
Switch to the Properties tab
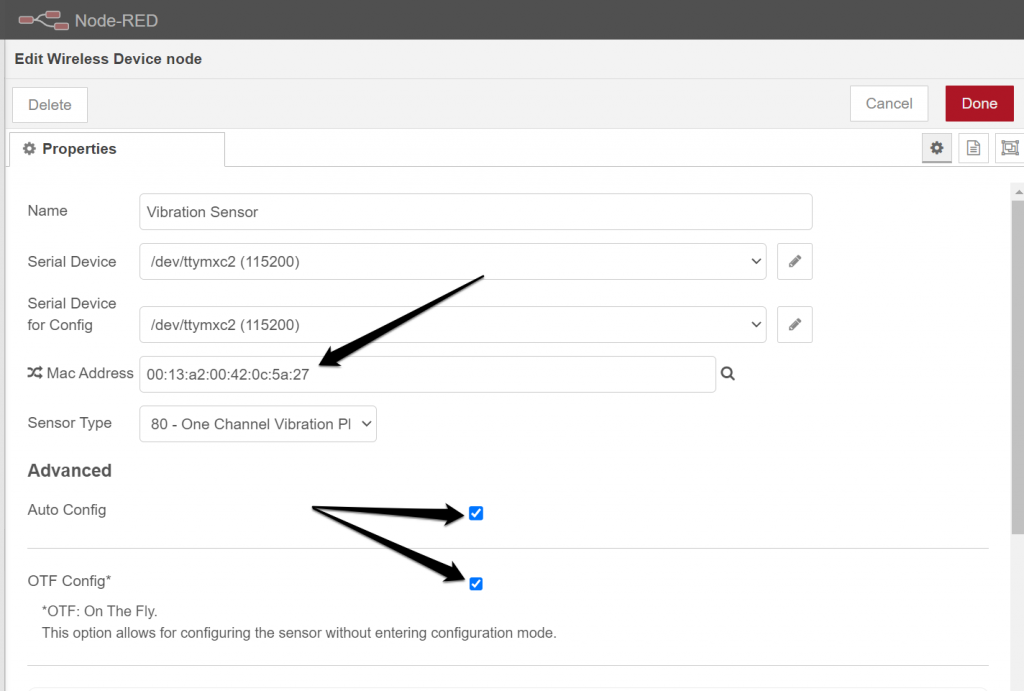[x=117, y=149]
